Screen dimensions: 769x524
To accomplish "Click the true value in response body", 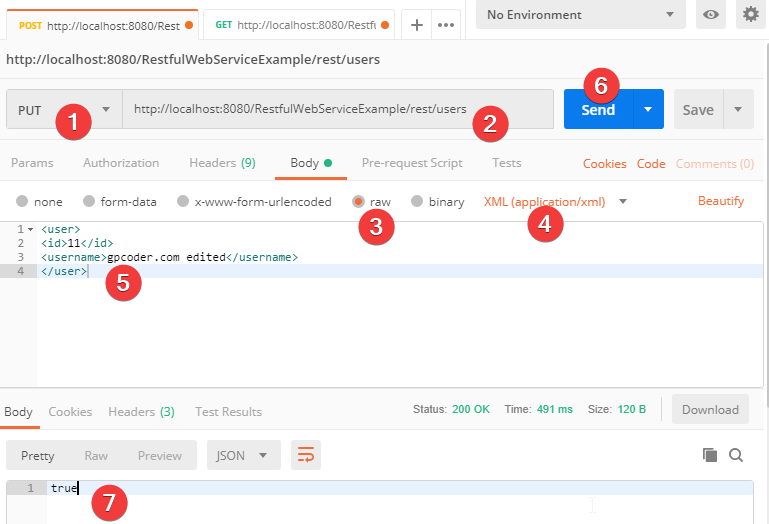I will pyautogui.click(x=64, y=488).
